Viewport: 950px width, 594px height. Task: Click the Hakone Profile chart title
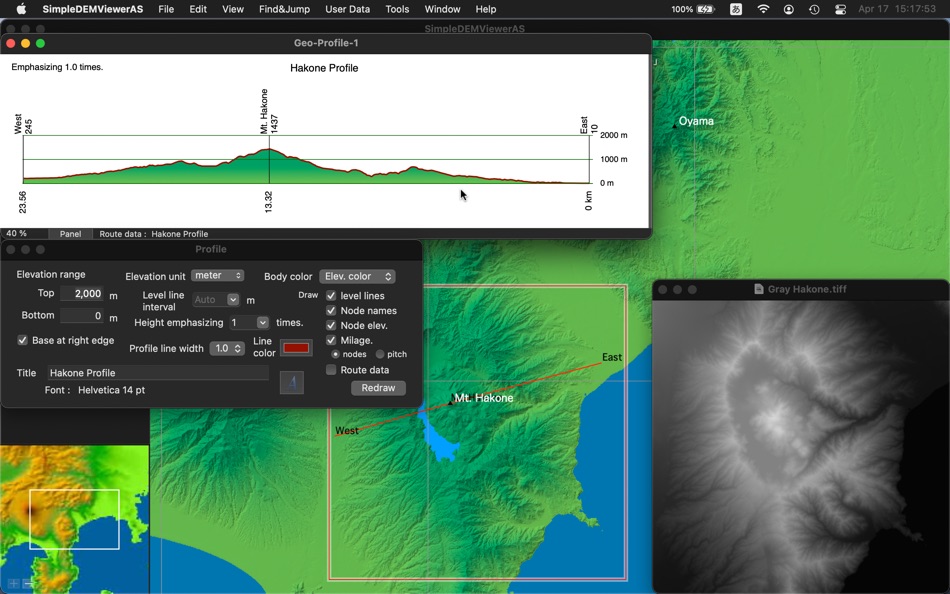[324, 68]
